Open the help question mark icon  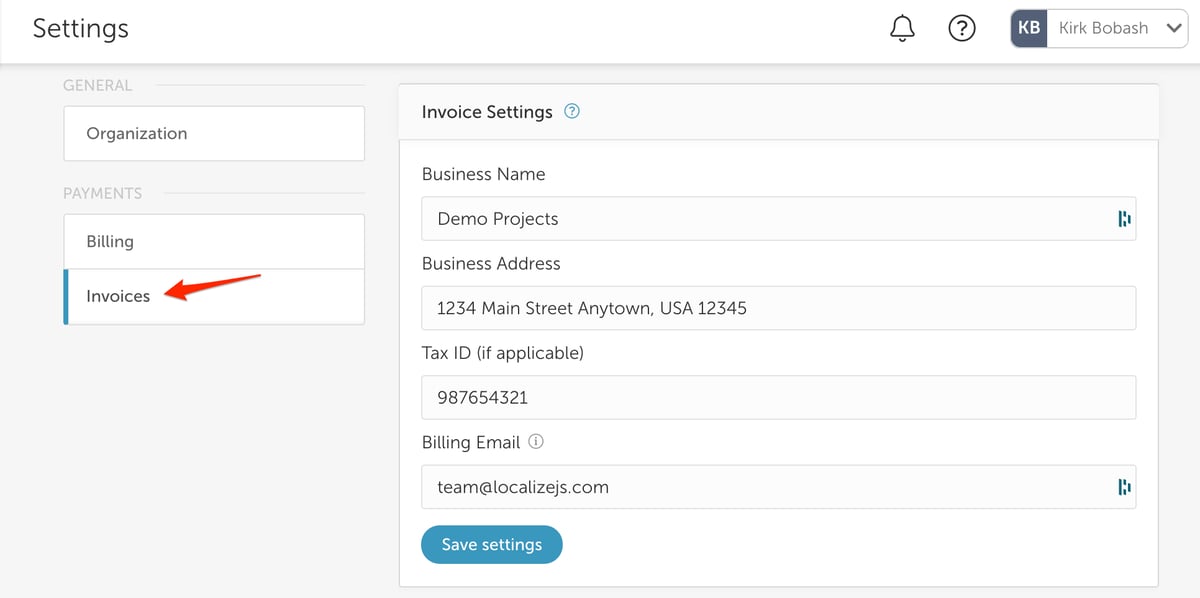(x=962, y=29)
